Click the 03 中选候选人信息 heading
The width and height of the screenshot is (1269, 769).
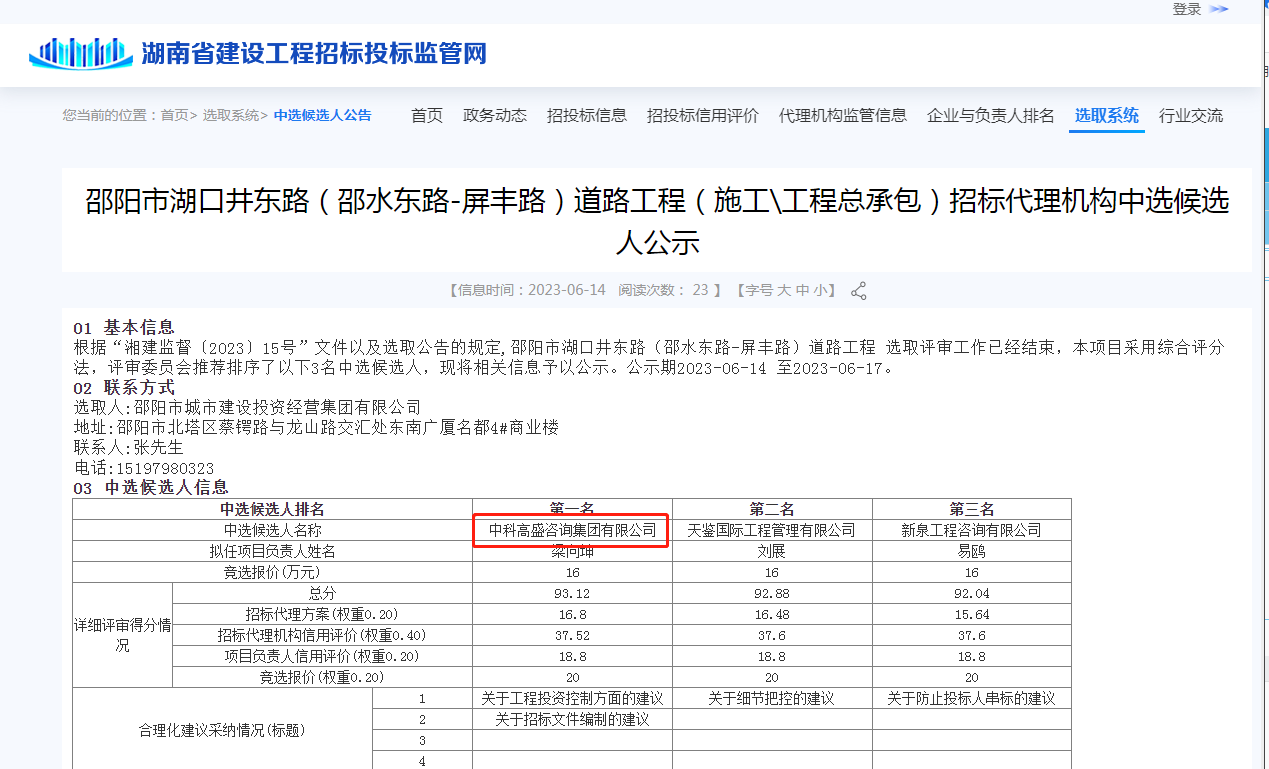(151, 488)
